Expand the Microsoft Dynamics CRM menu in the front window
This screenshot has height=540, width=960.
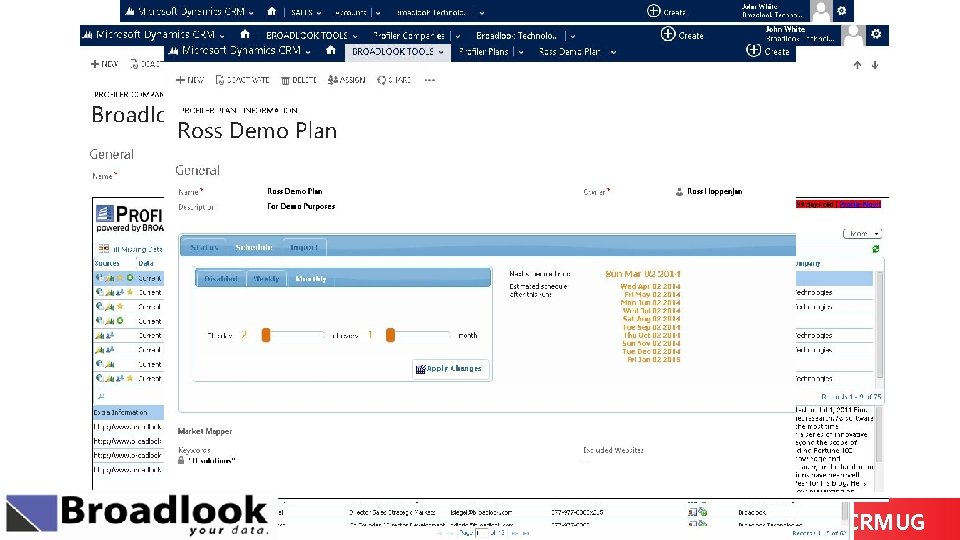click(x=307, y=52)
